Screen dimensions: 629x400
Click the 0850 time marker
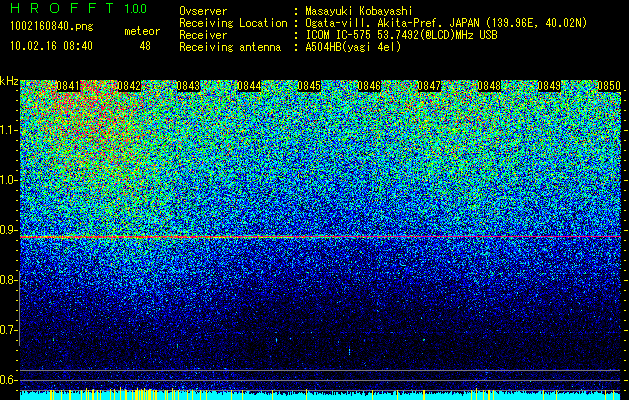click(609, 86)
